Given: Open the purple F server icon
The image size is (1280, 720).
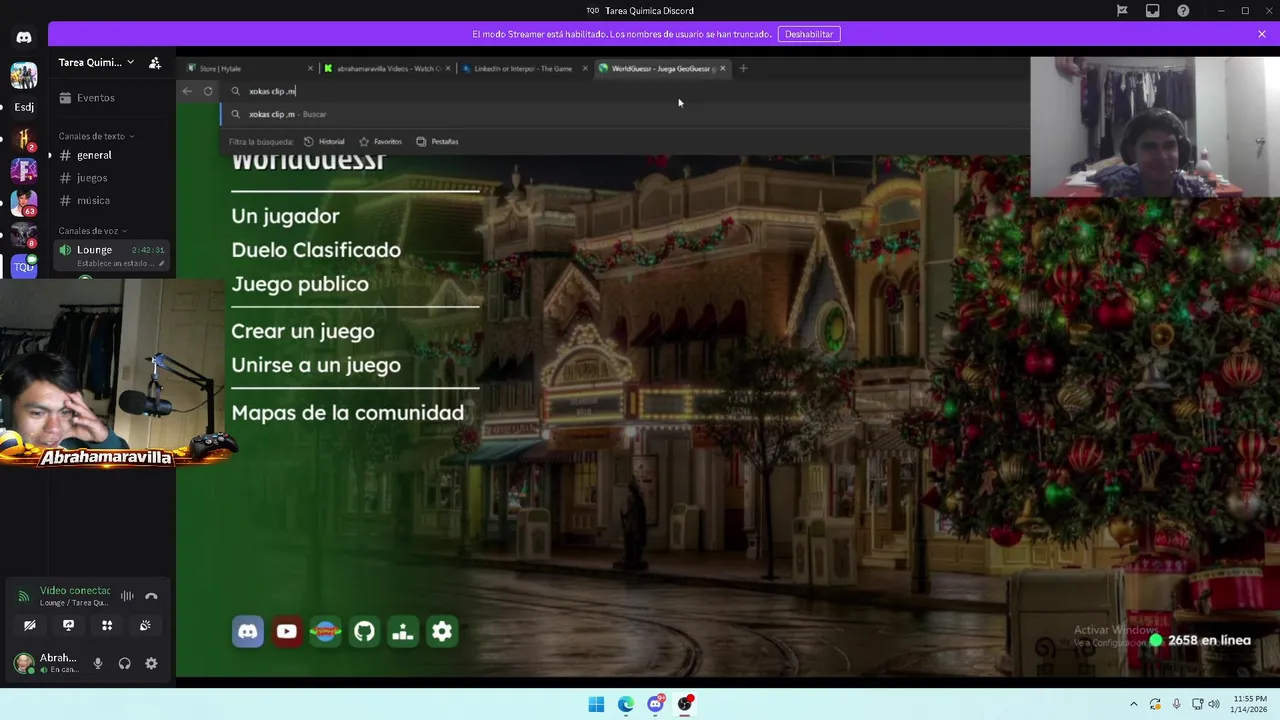Looking at the screenshot, I should 24,171.
